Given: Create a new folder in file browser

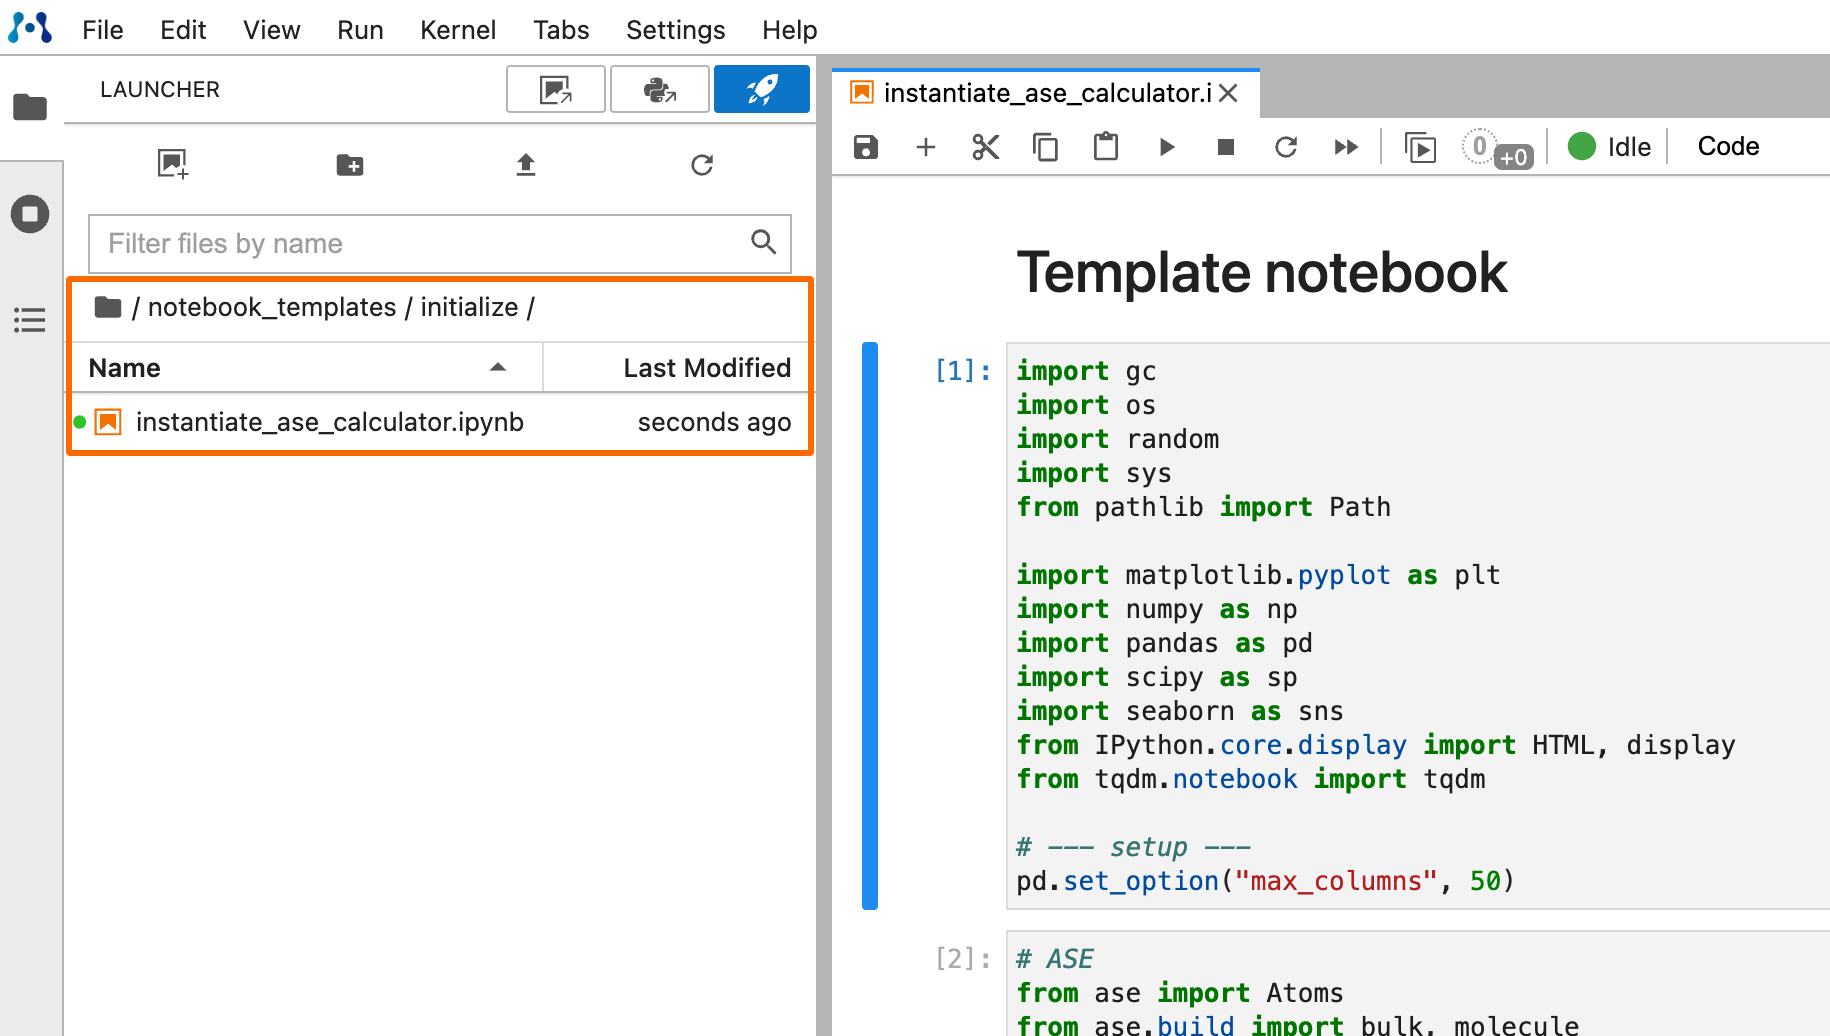Looking at the screenshot, I should point(350,164).
